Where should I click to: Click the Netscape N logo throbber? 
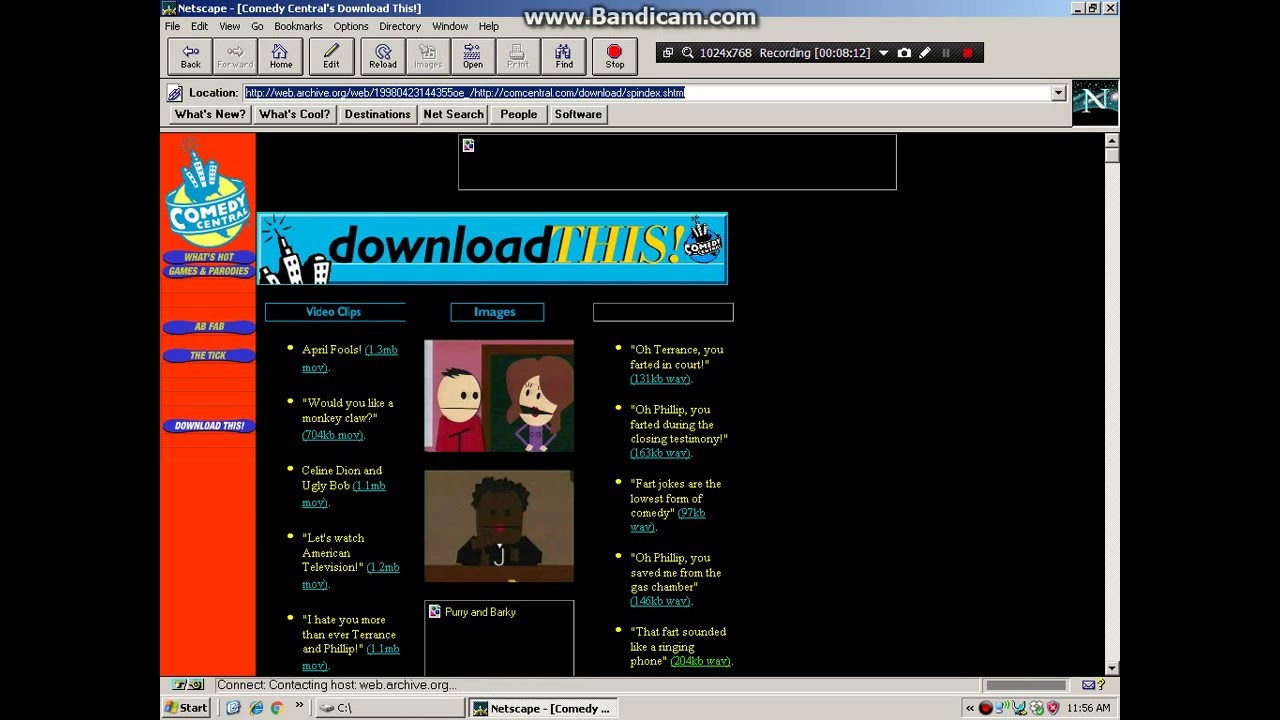1095,102
